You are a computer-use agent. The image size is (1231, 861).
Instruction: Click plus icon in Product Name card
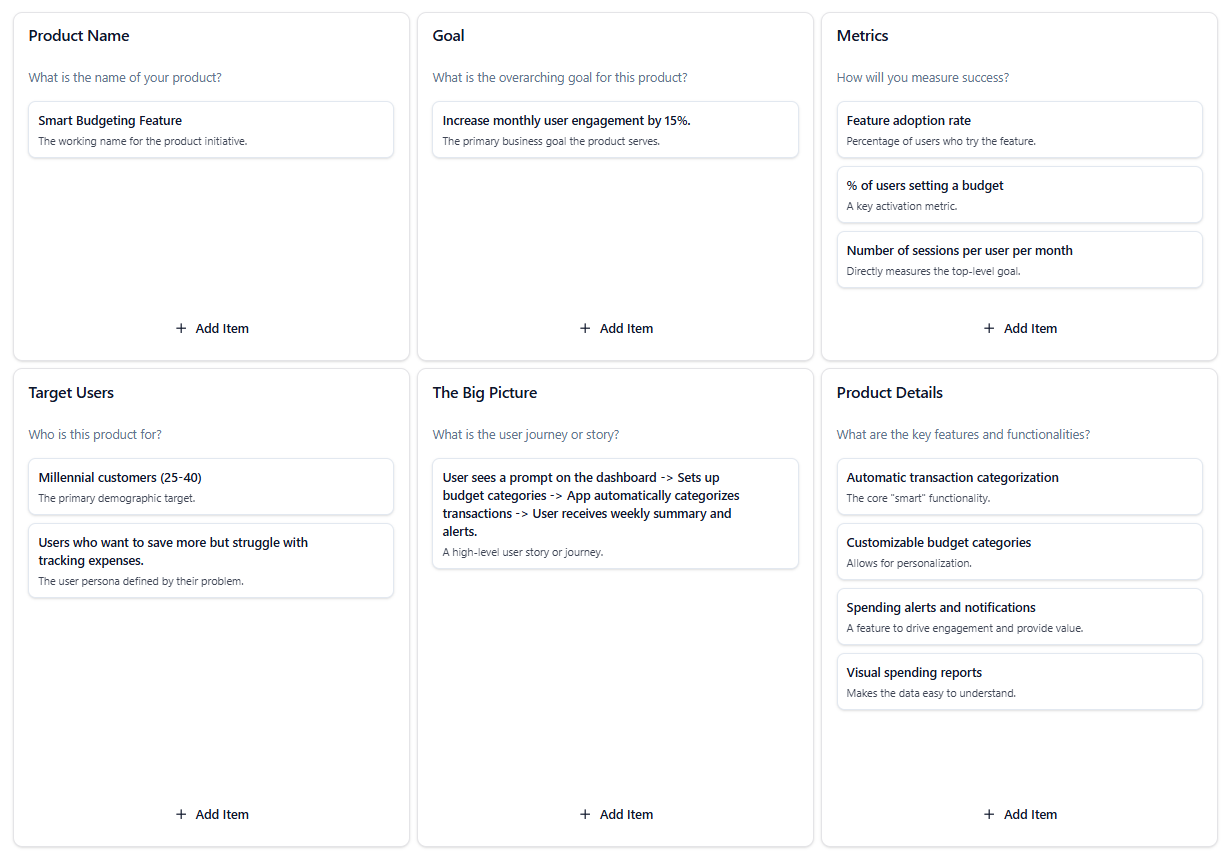(181, 328)
